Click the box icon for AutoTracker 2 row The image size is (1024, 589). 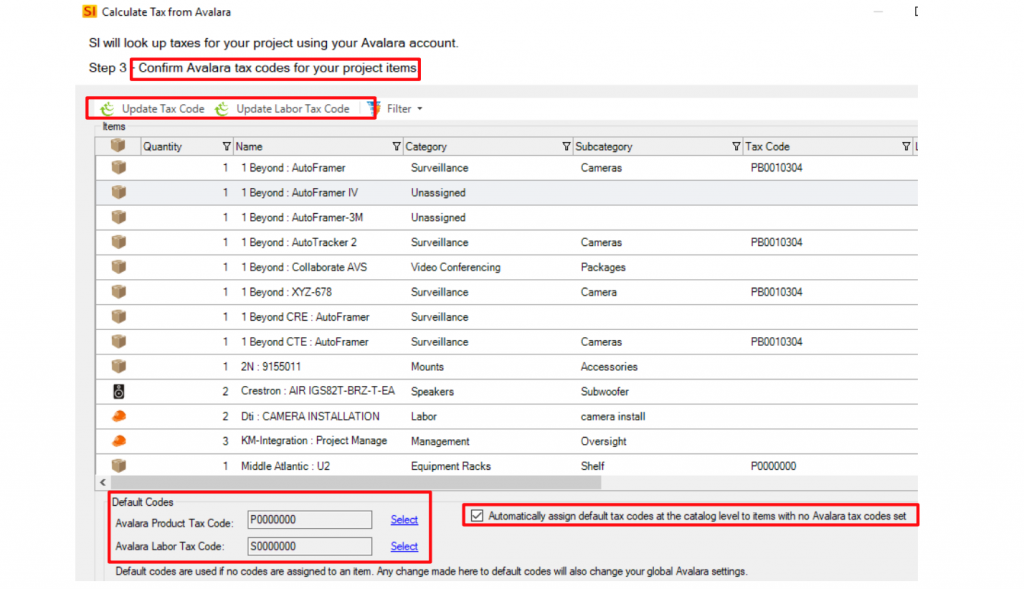(x=118, y=242)
